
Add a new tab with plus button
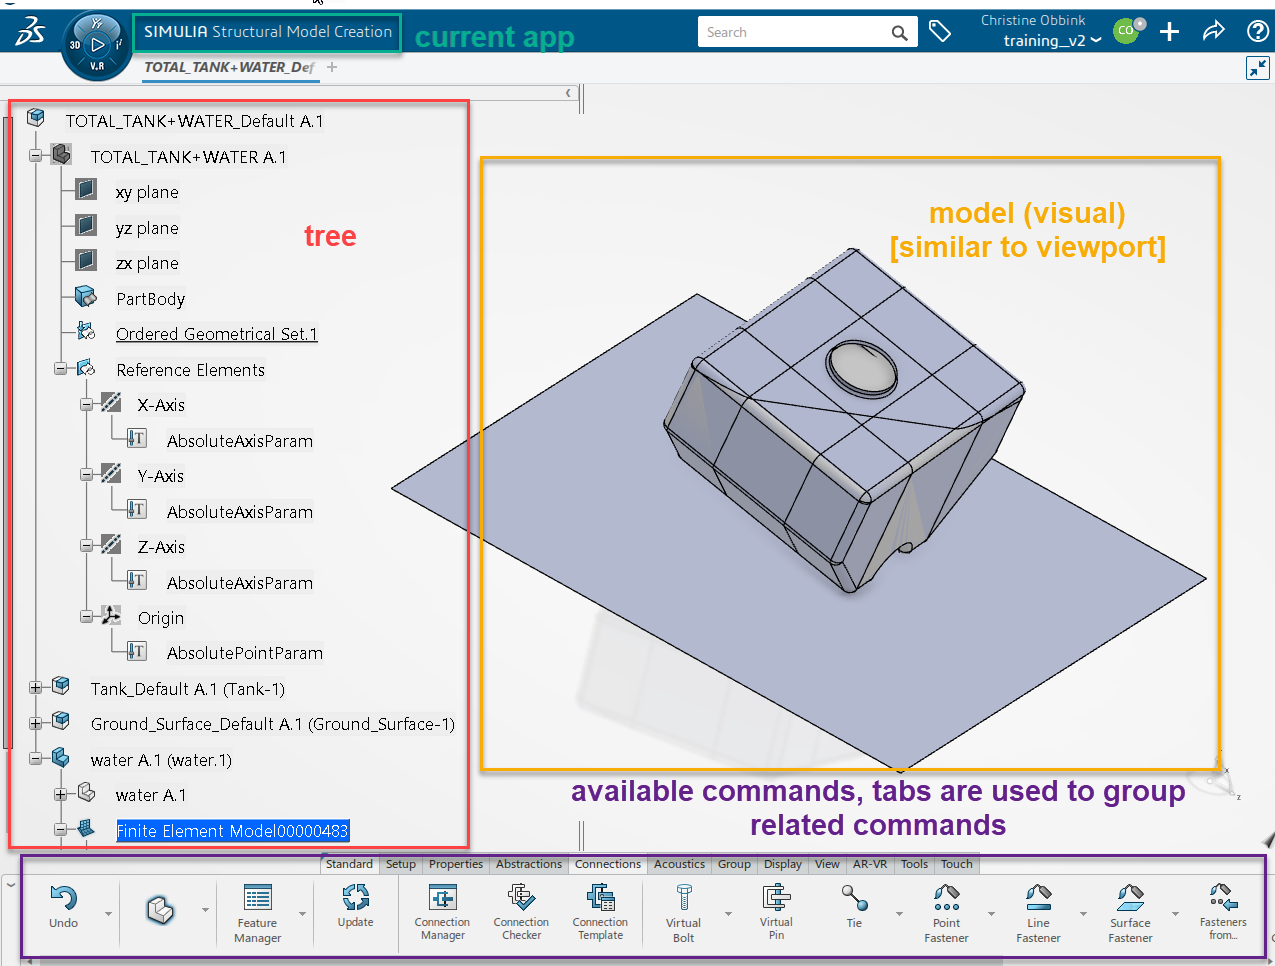332,67
